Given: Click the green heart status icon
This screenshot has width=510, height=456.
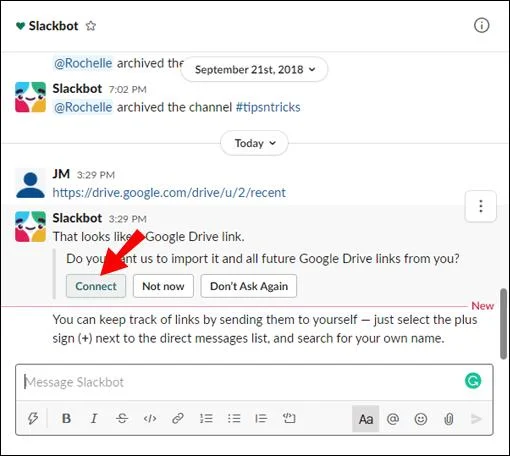Looking at the screenshot, I should click(20, 26).
